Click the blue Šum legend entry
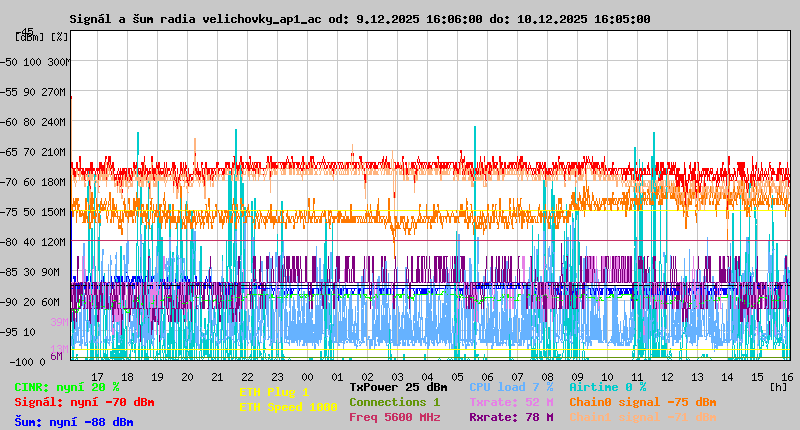This screenshot has height=430, width=800. [x=74, y=421]
